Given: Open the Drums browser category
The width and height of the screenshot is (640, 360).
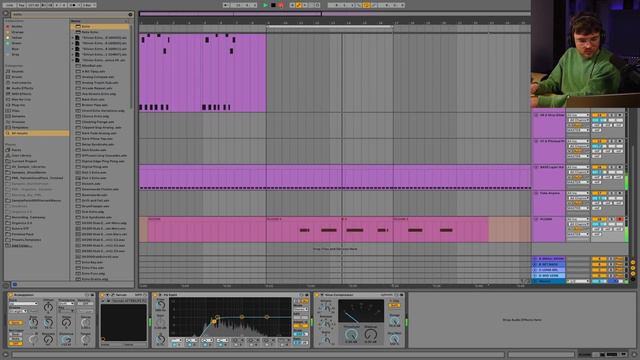Looking at the screenshot, I should (17, 77).
